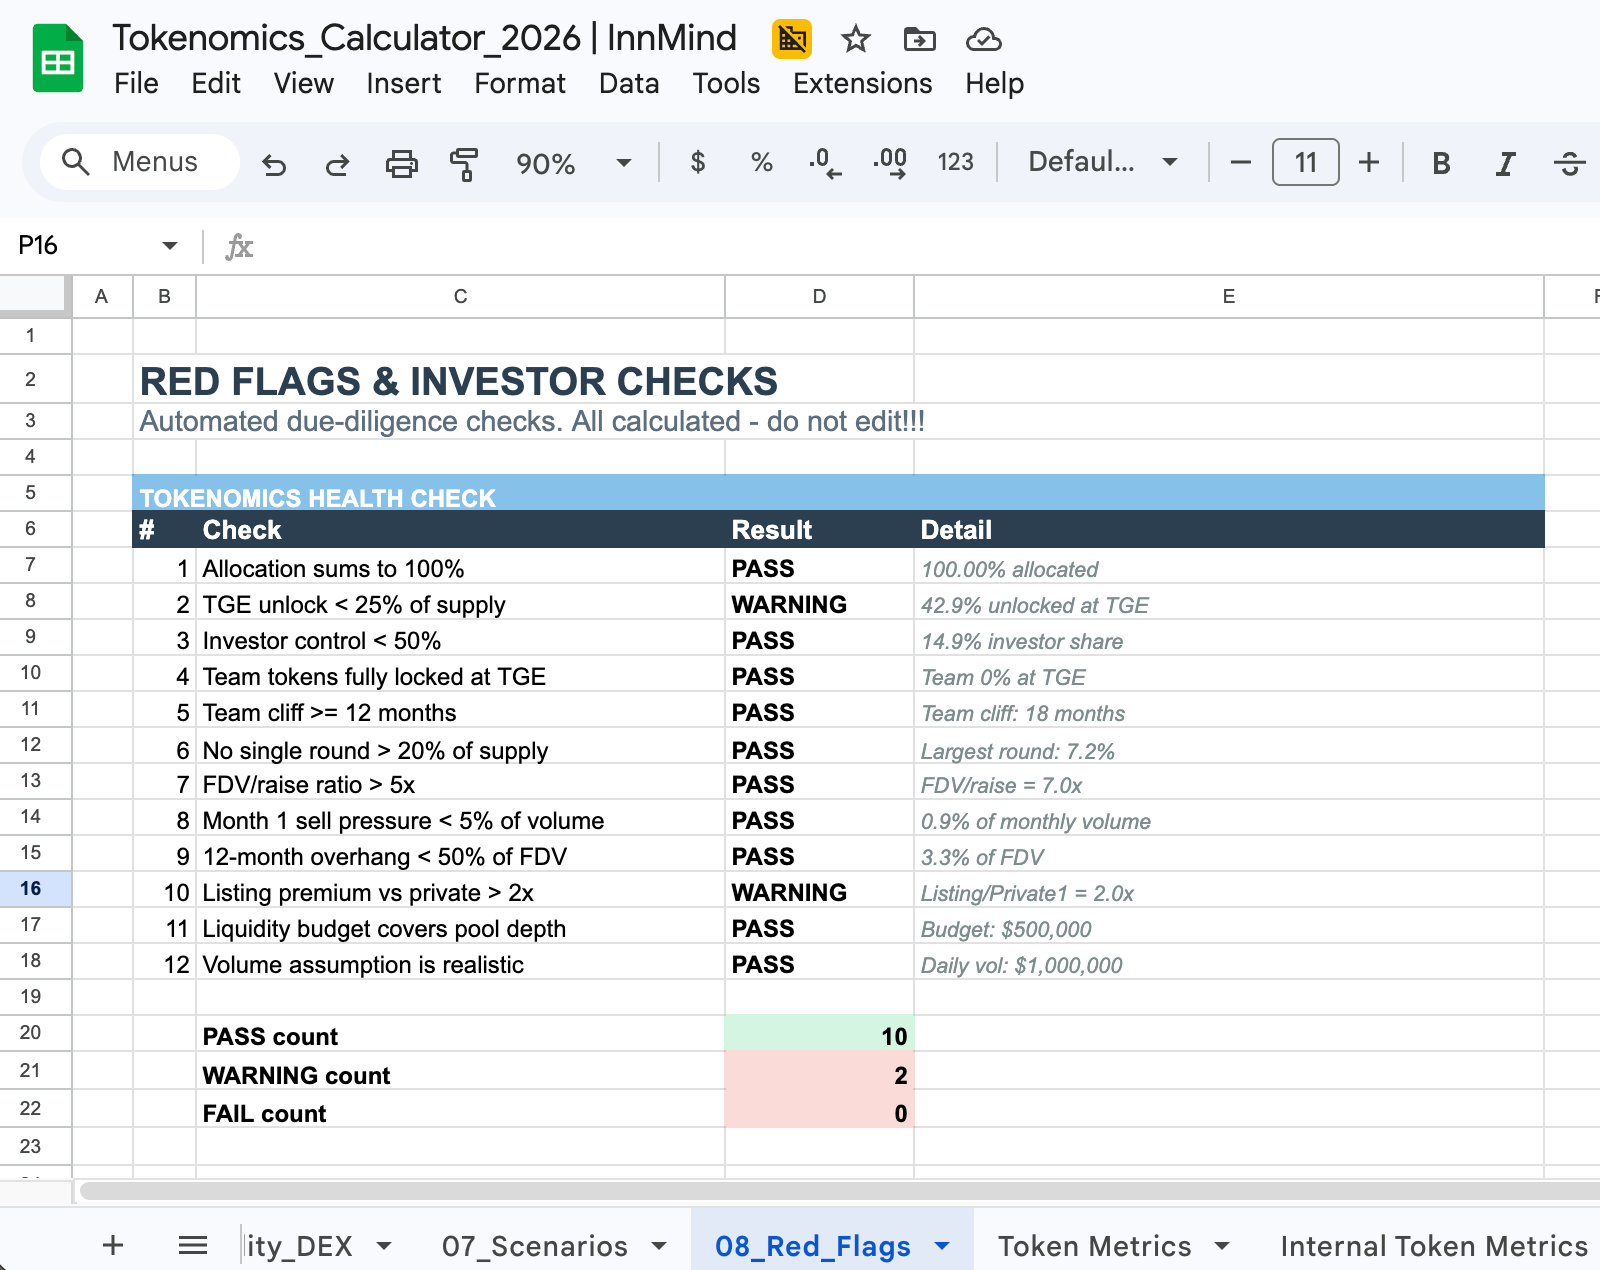1600x1270 pixels.
Task: Open the Menus search box
Action: (139, 161)
